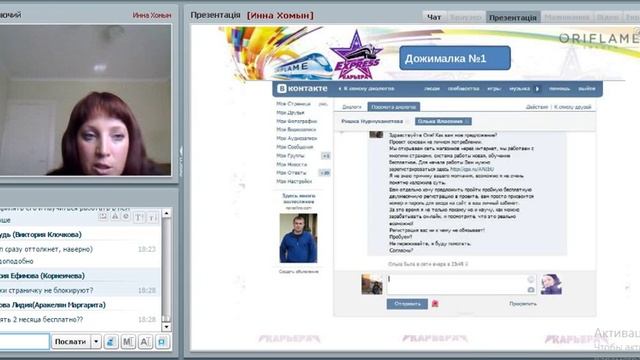Click the chat scrollbar track
The height and width of the screenshot is (360, 640).
coord(166,270)
